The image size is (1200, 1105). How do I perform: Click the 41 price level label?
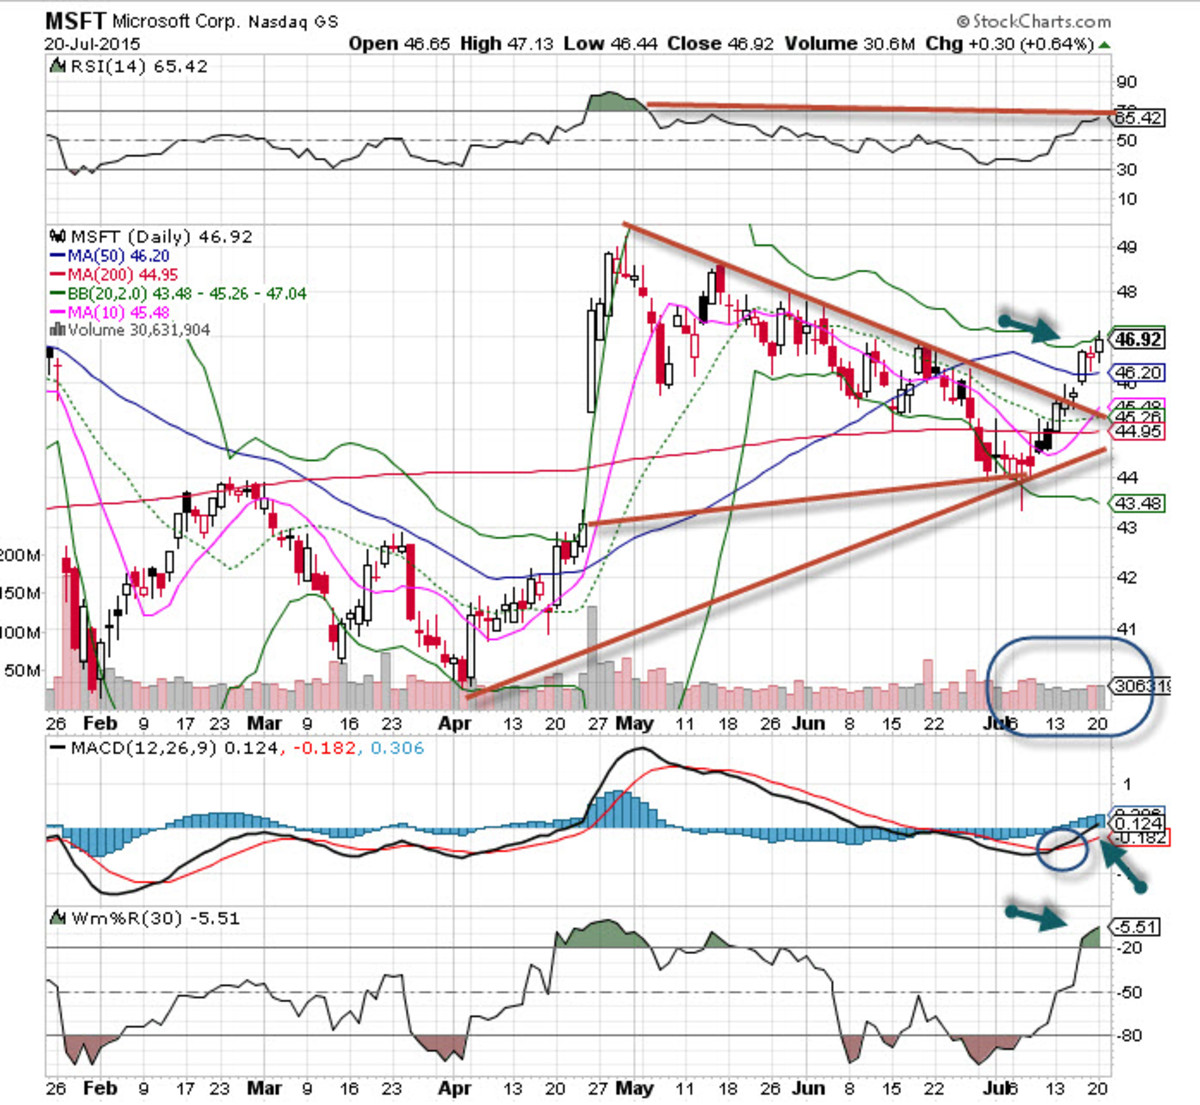pyautogui.click(x=1126, y=629)
